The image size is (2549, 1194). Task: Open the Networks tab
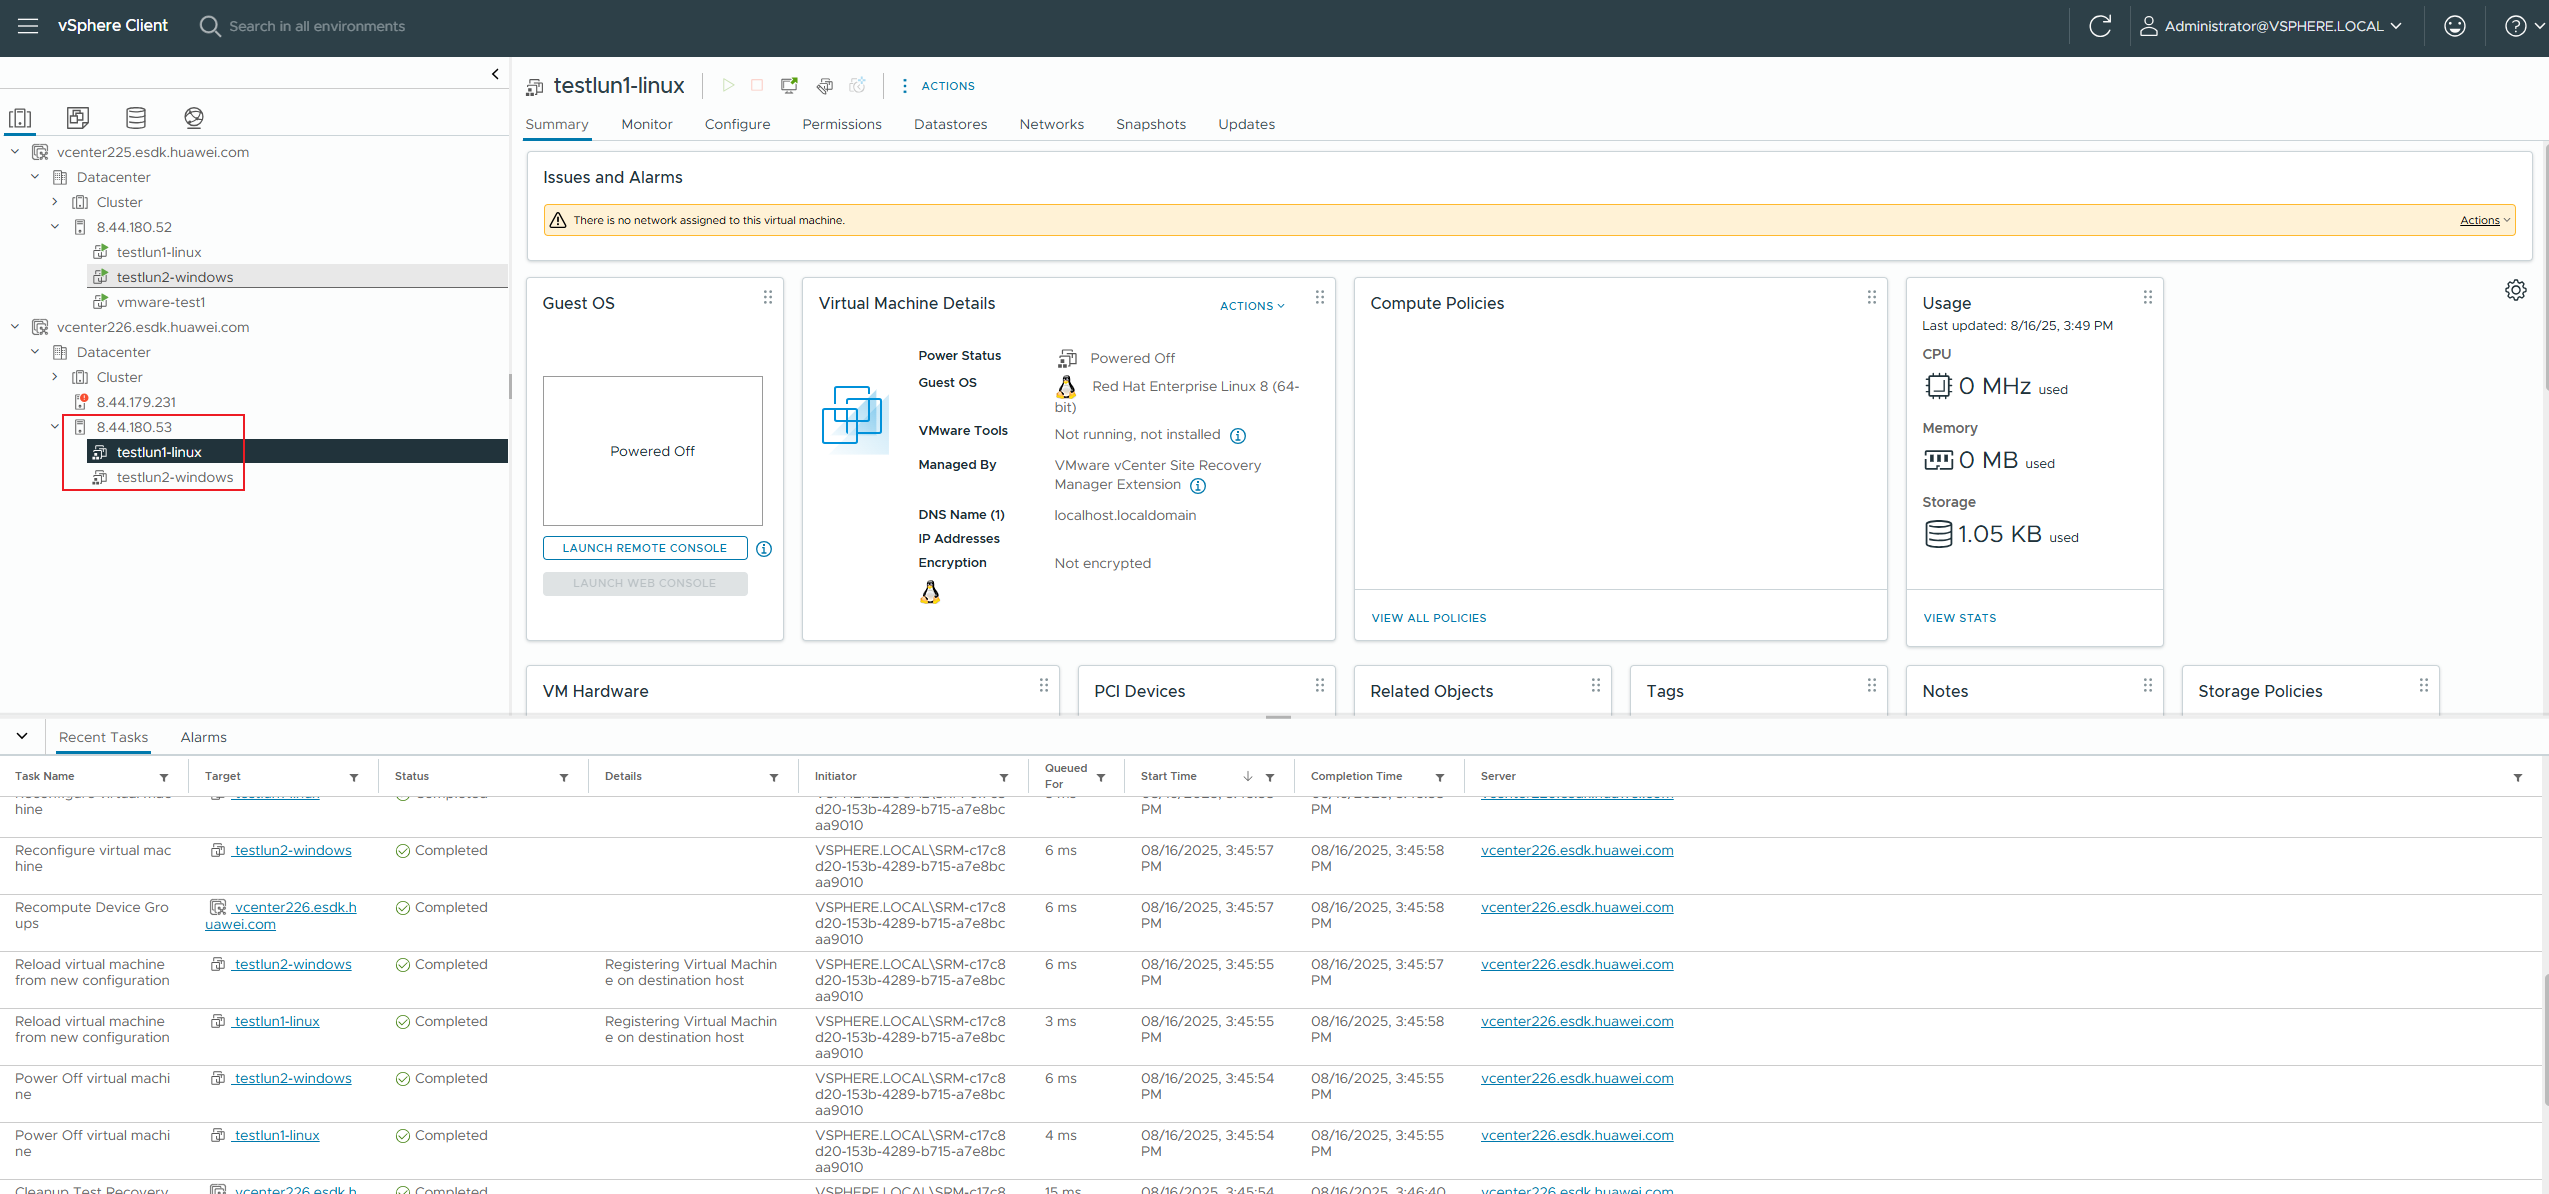pos(1051,124)
